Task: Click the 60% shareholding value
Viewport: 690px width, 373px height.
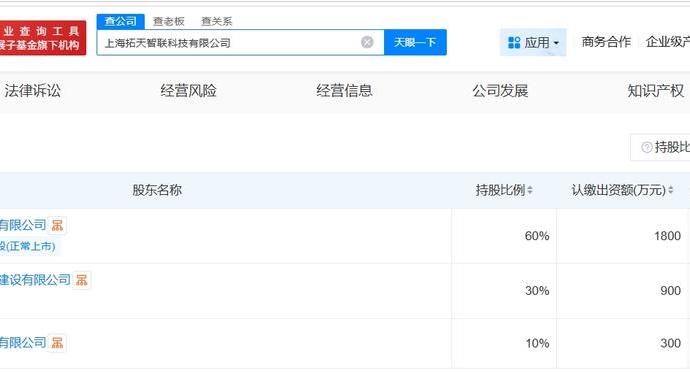Action: point(537,236)
